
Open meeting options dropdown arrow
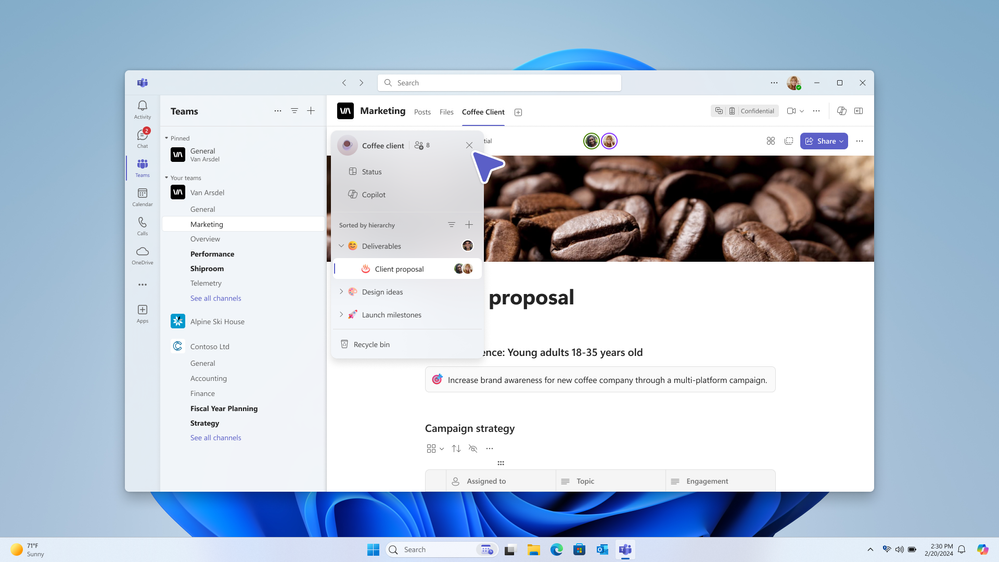(x=801, y=111)
